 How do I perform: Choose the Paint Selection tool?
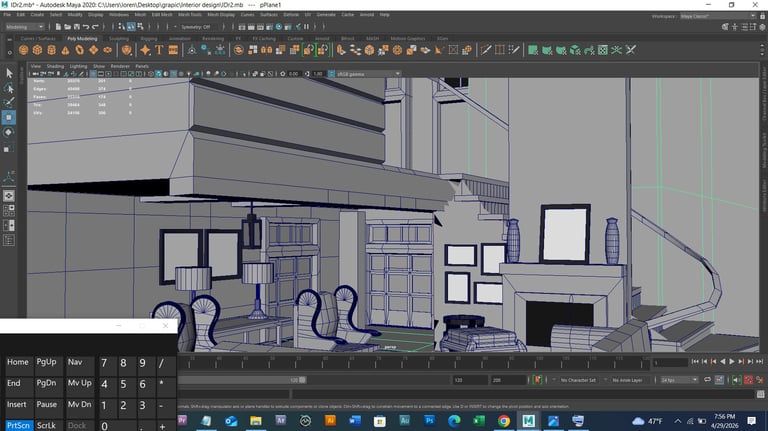(x=9, y=102)
